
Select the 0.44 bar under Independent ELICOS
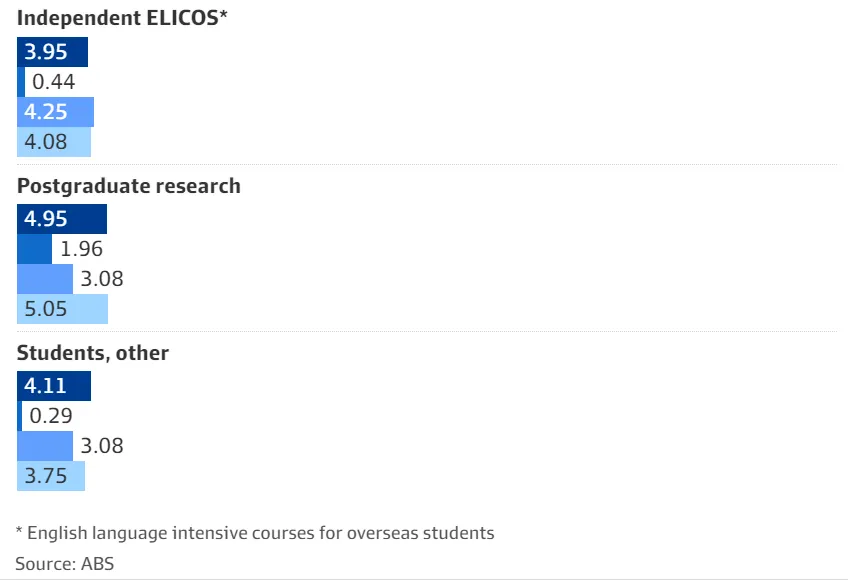[x=21, y=82]
